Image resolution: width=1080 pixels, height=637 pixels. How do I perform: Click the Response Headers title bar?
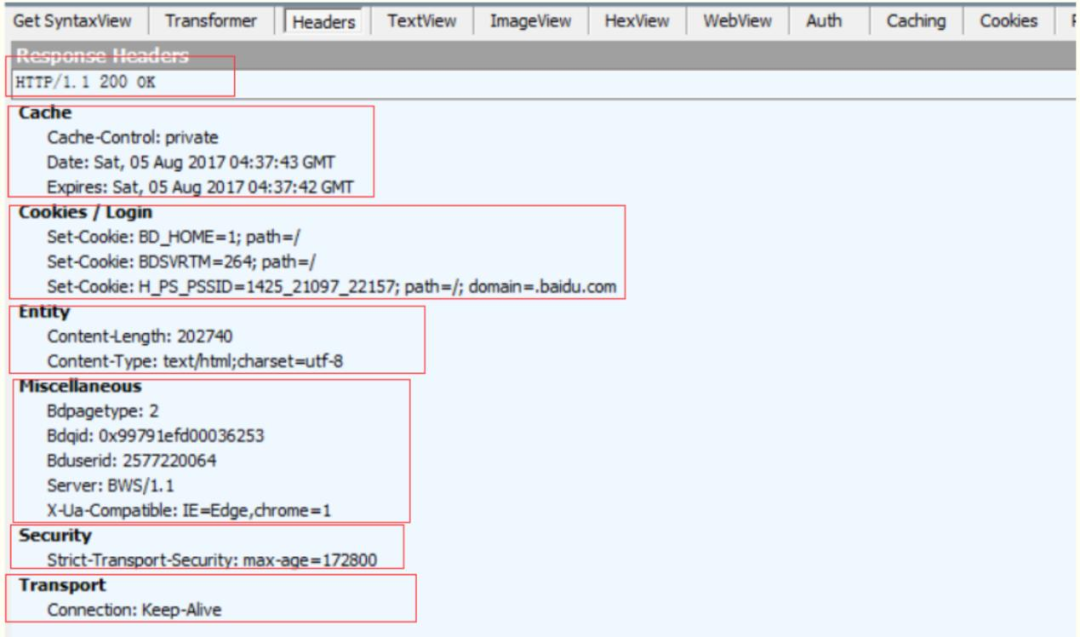pos(543,55)
